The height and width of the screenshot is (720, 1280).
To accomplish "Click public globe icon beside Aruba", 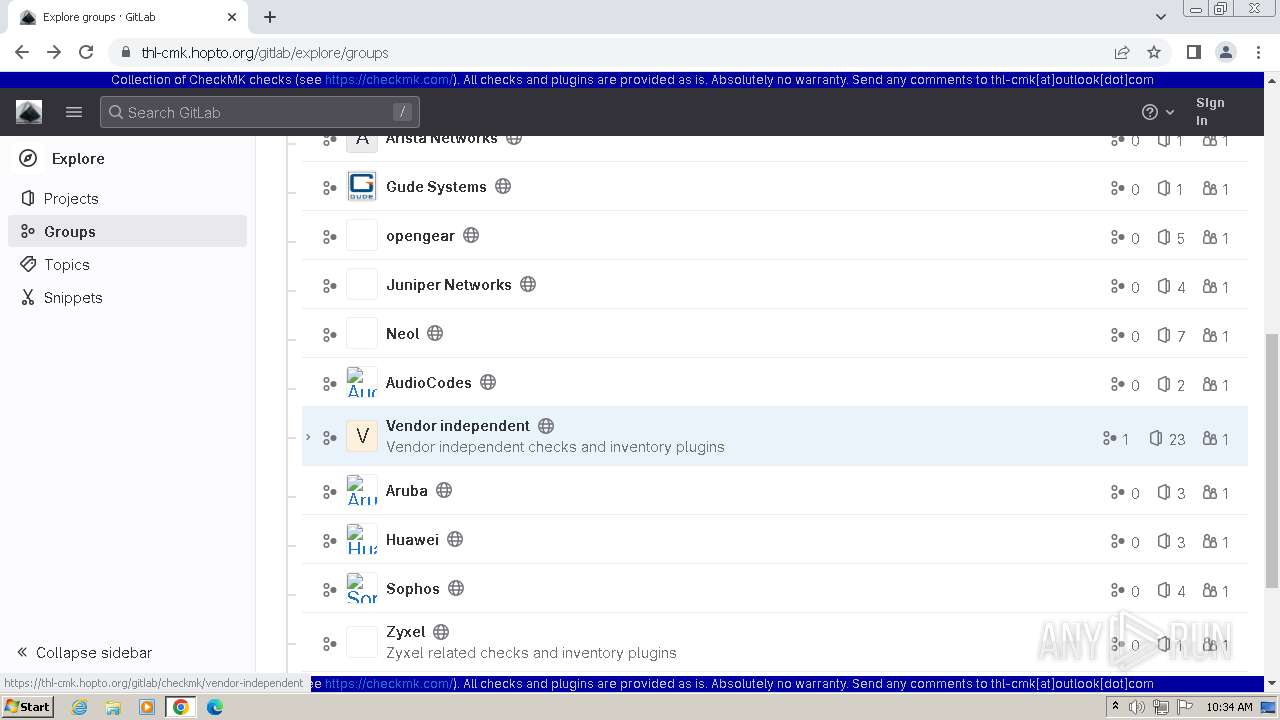I will [444, 490].
